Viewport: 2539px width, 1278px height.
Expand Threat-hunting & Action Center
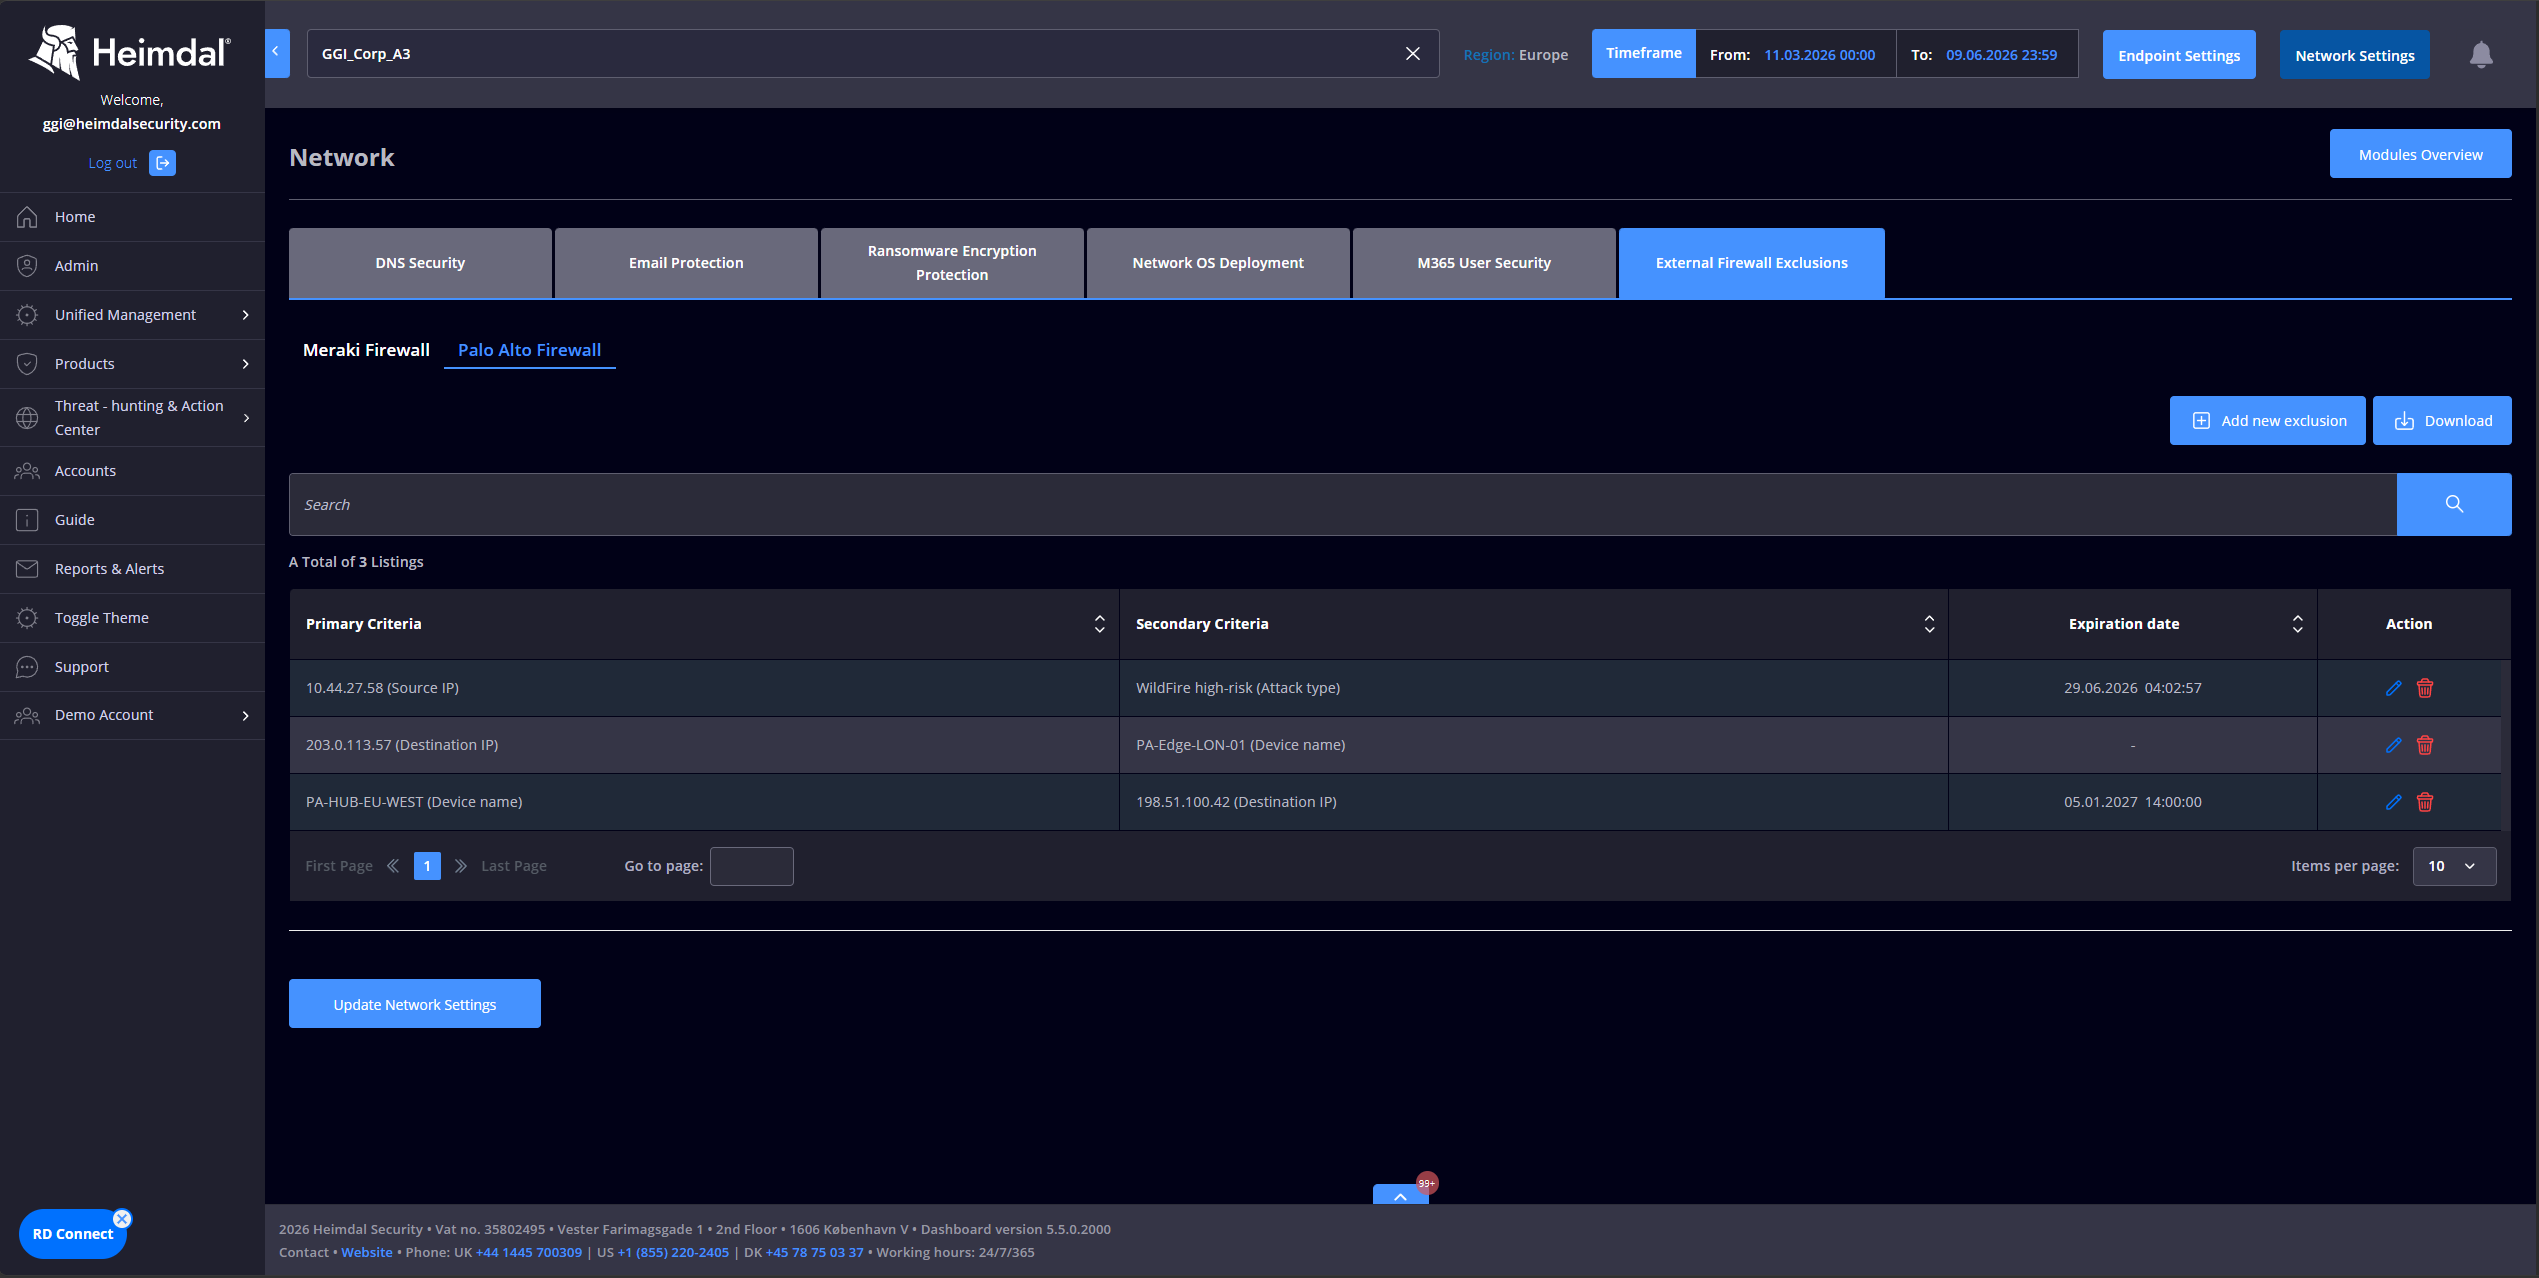click(132, 418)
